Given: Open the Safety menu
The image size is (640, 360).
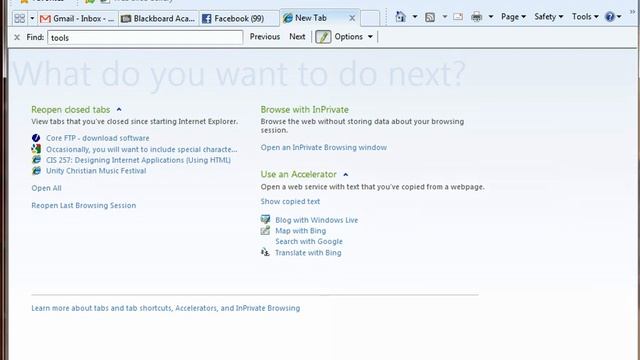Looking at the screenshot, I should (x=549, y=17).
